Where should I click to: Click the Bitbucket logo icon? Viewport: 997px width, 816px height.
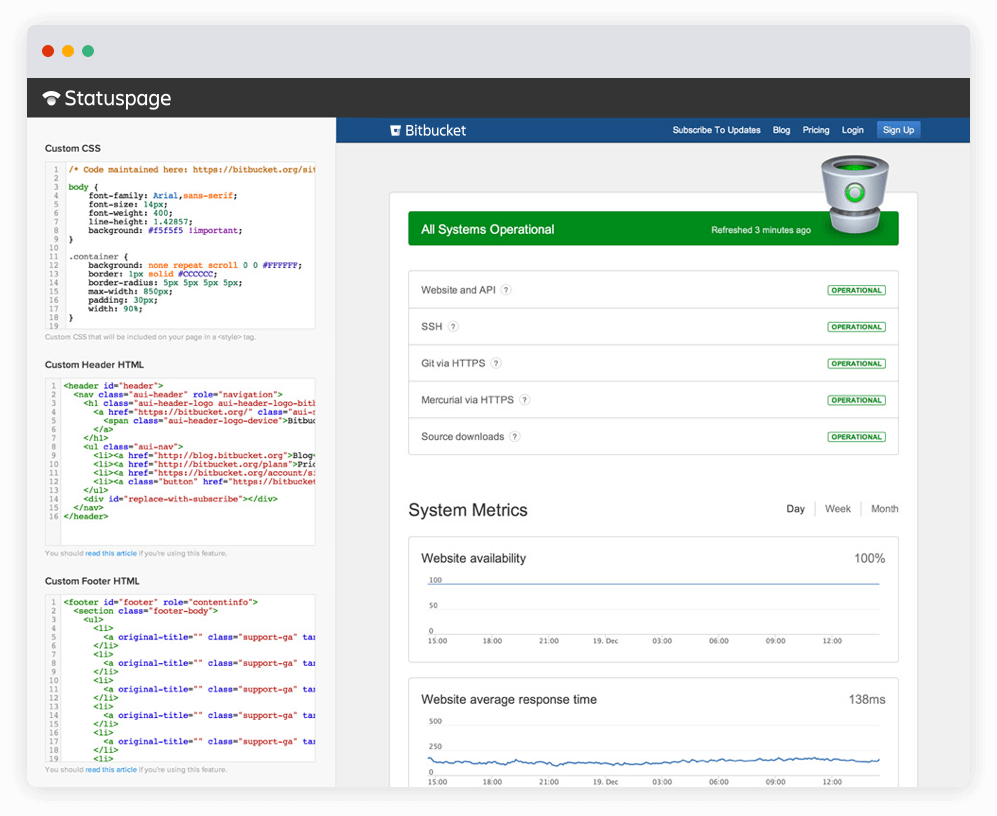tap(396, 129)
